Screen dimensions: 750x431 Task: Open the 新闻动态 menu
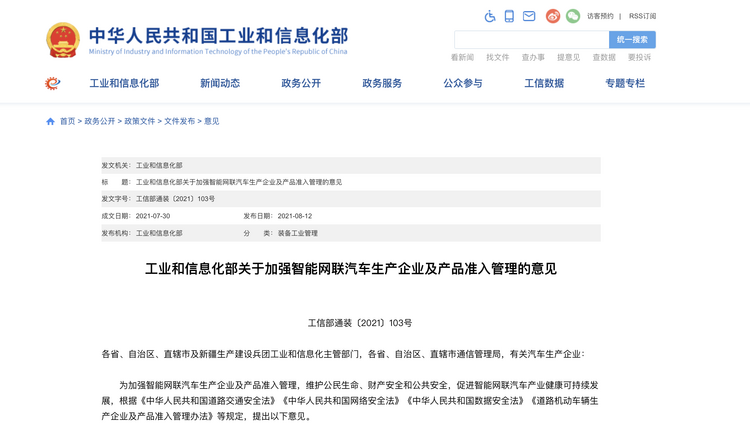coord(220,83)
